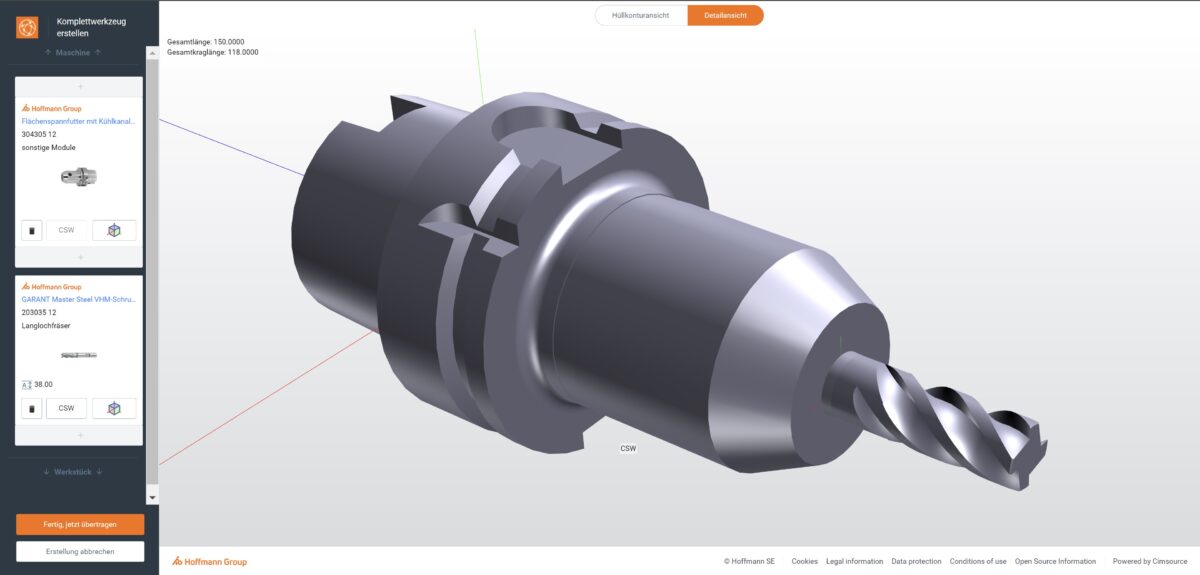Delete the GARANT Master Steel milling cutter

click(31, 408)
